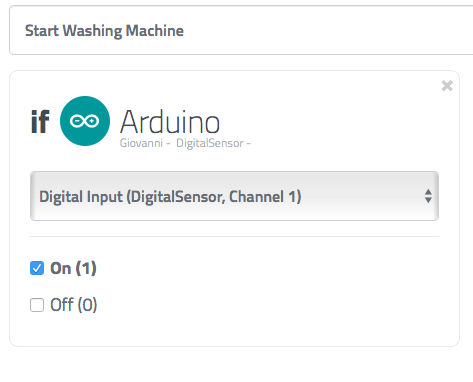
Task: Dismiss the Arduino condition card using the X
Action: [447, 86]
